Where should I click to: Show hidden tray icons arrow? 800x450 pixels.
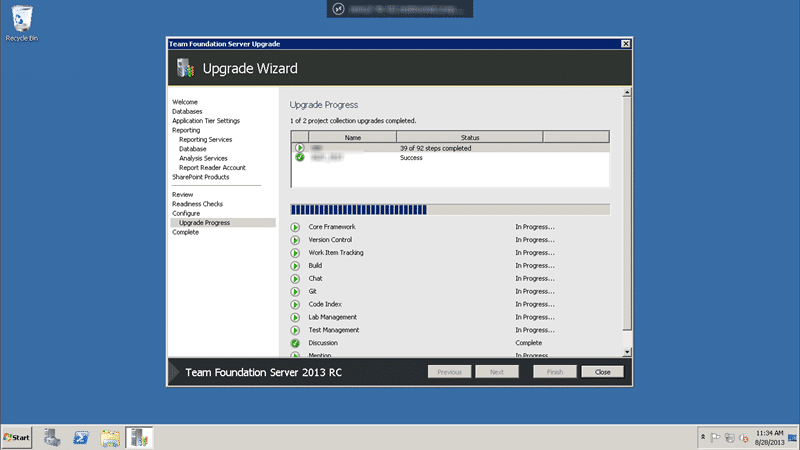(703, 437)
